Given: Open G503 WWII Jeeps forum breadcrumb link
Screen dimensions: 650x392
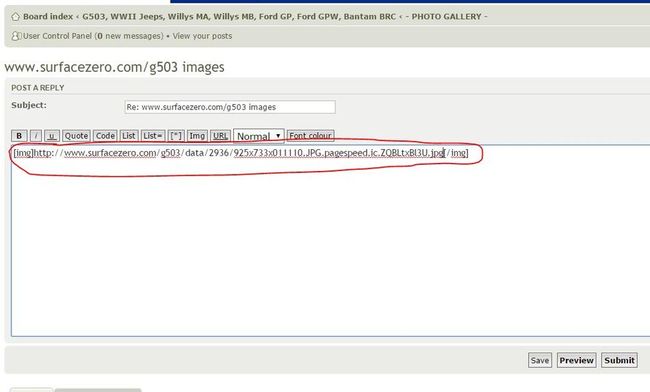Looking at the screenshot, I should [239, 17].
